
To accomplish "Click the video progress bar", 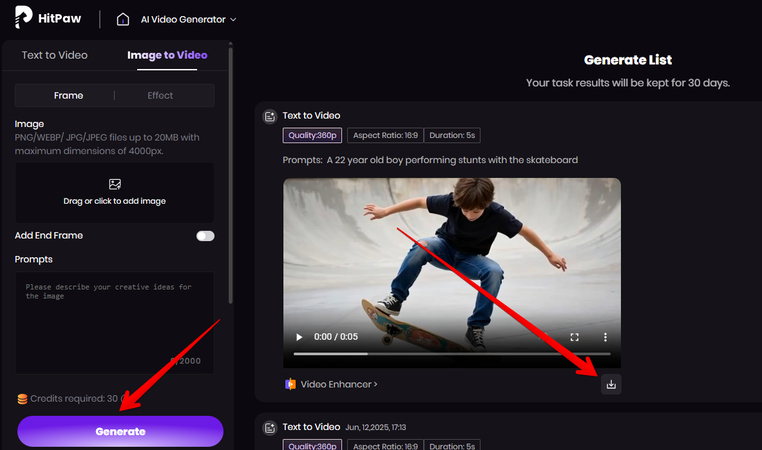I will coord(452,354).
